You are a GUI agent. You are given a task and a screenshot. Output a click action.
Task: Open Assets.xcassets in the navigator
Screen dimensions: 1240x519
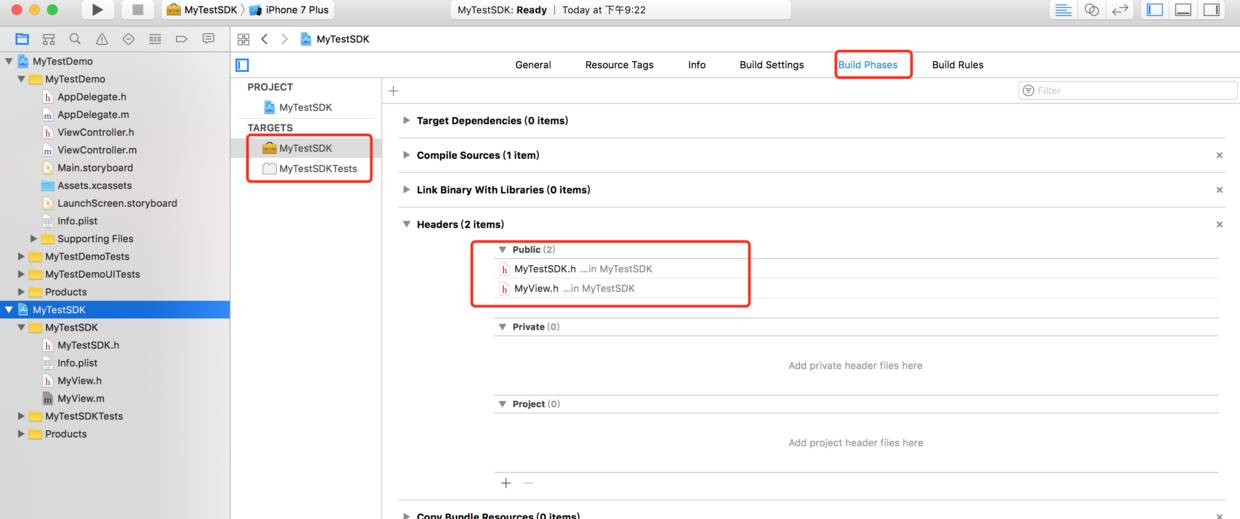tap(94, 186)
